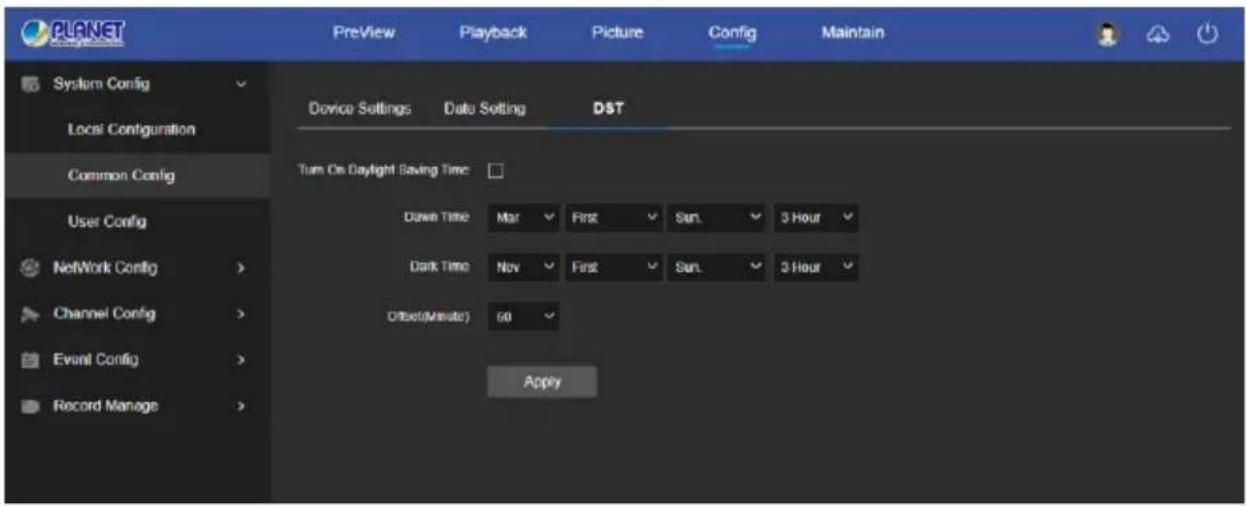Click the Channel Config camera icon
This screenshot has width=1246, height=506.
click(28, 314)
